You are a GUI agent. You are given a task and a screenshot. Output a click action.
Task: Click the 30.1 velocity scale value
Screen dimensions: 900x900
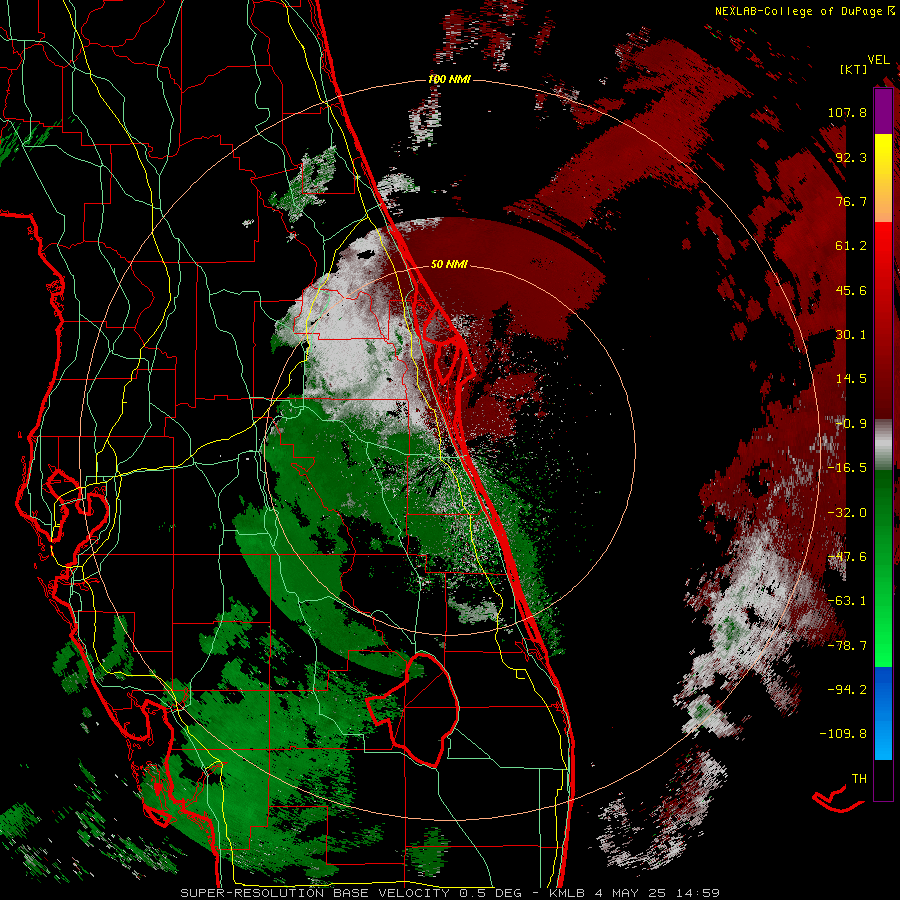coord(851,335)
